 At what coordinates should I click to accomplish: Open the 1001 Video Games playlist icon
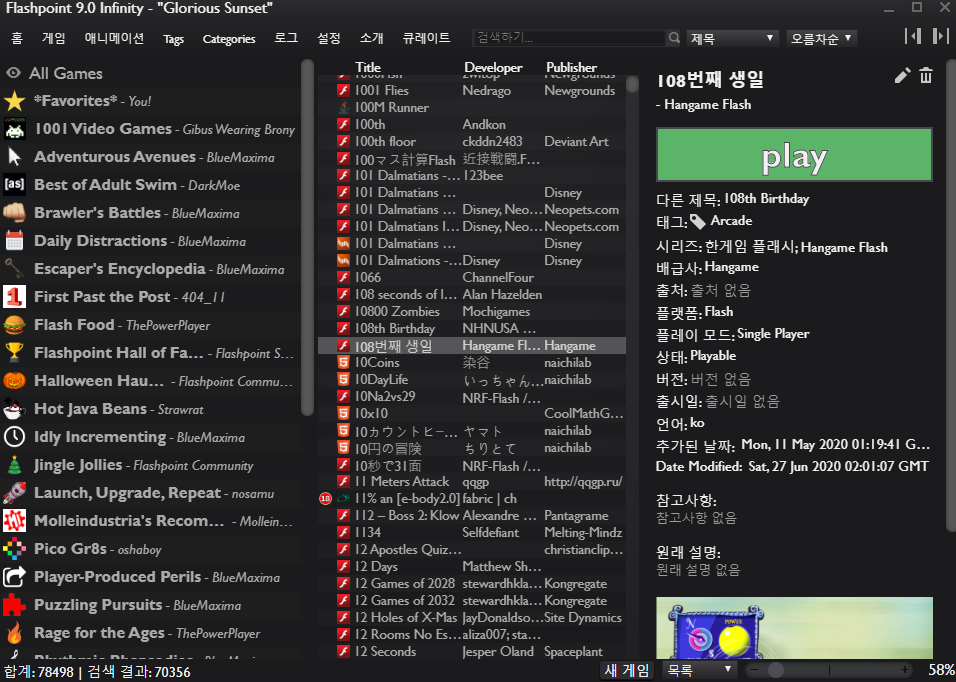[x=15, y=129]
